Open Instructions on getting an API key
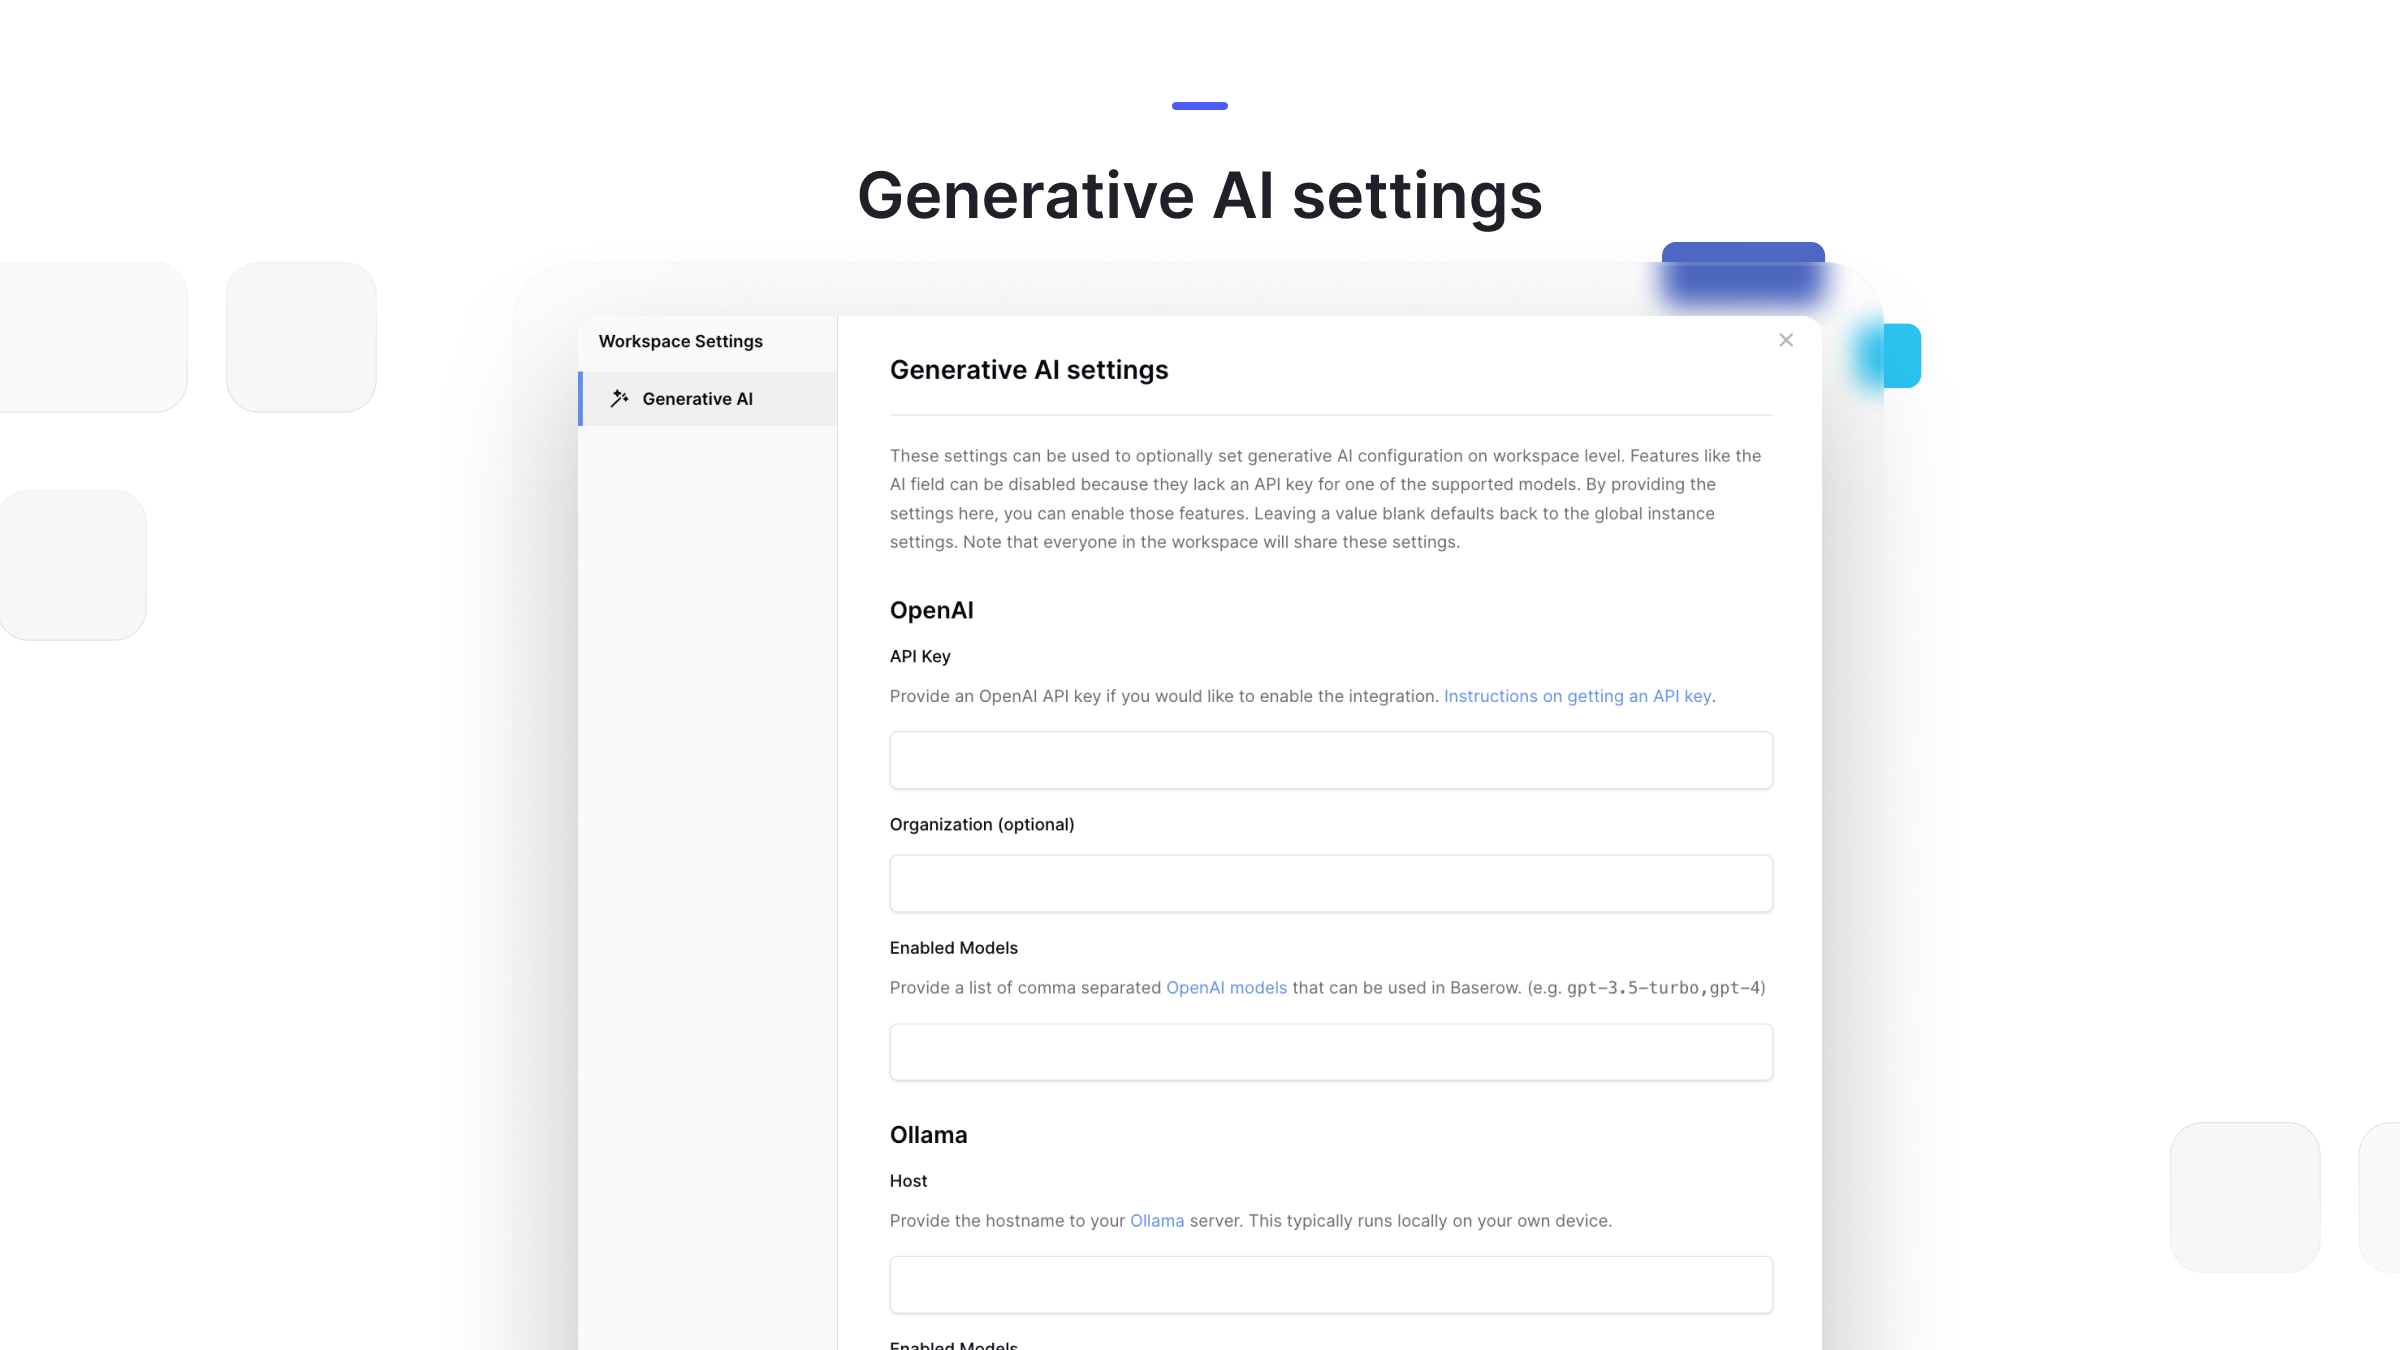Image resolution: width=2400 pixels, height=1350 pixels. pos(1577,696)
